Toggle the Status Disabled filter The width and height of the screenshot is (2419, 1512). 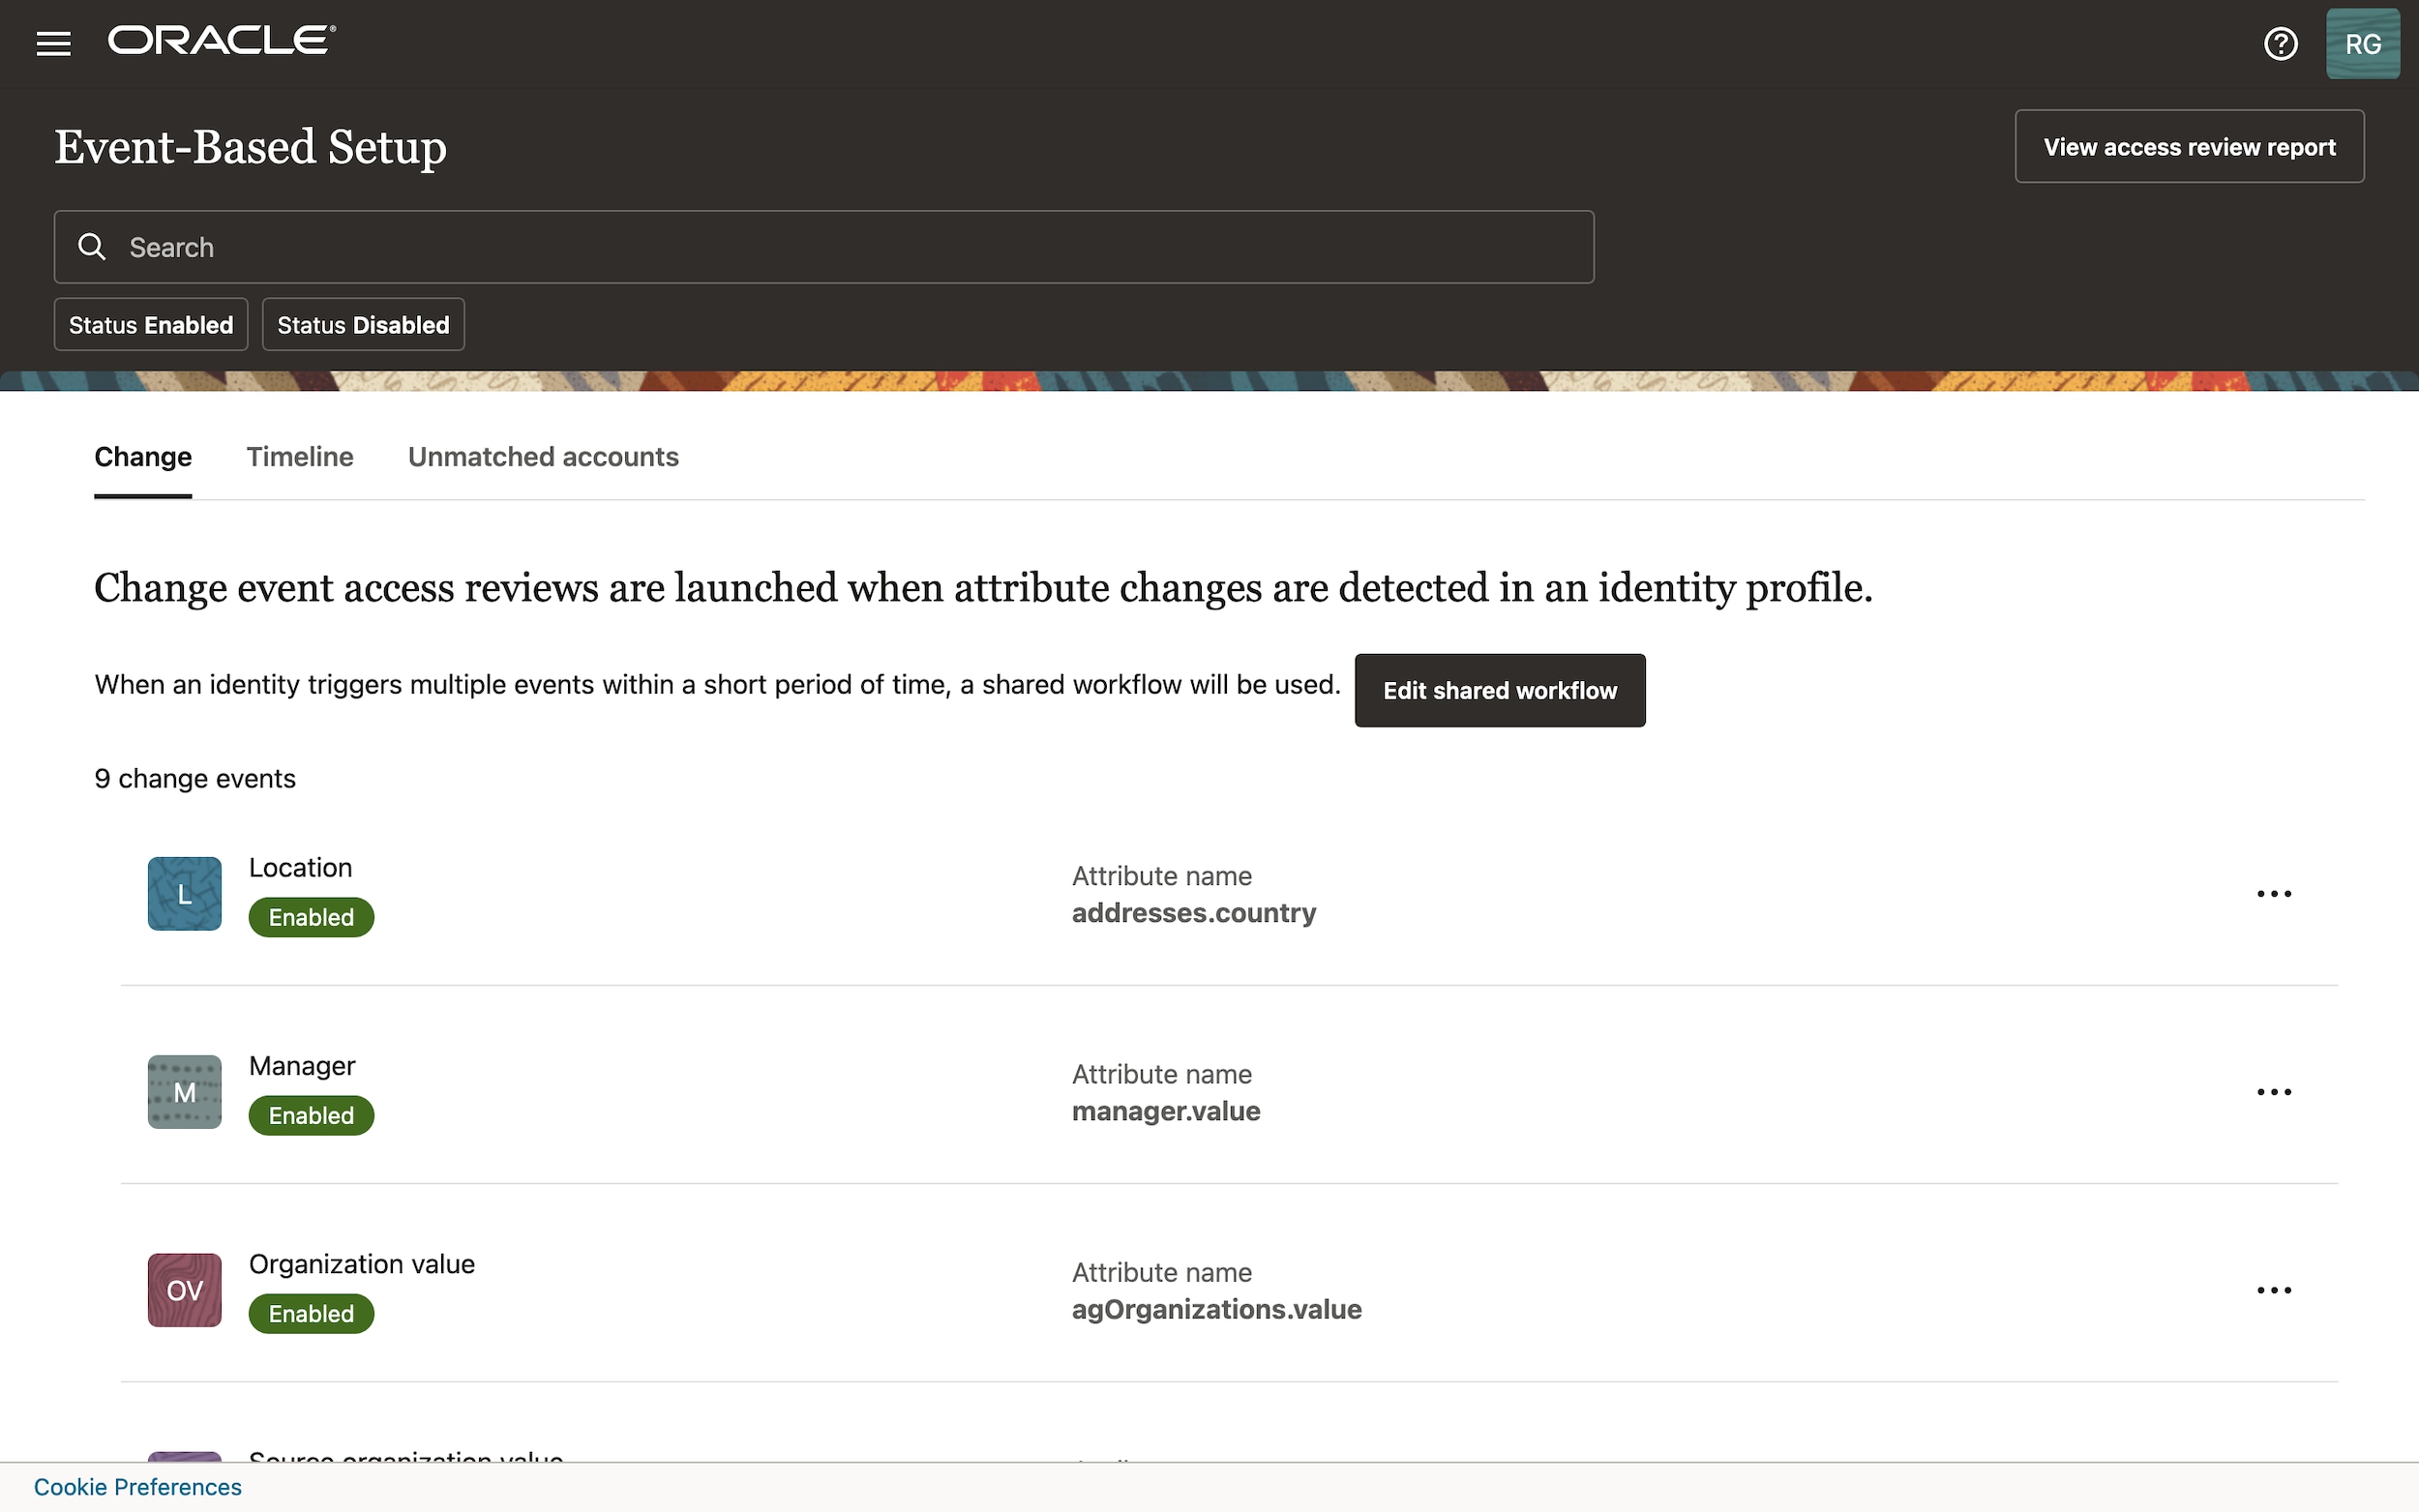click(x=362, y=324)
